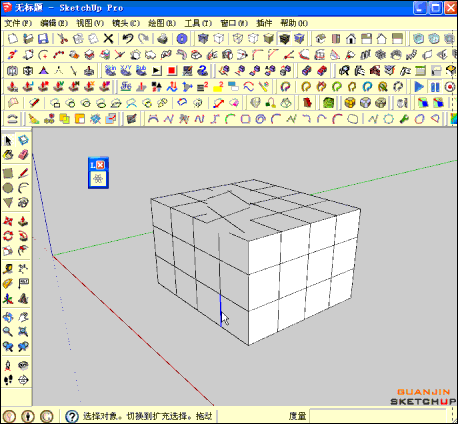The image size is (458, 424).
Task: Select the Make Component tool
Action: coord(23,140)
